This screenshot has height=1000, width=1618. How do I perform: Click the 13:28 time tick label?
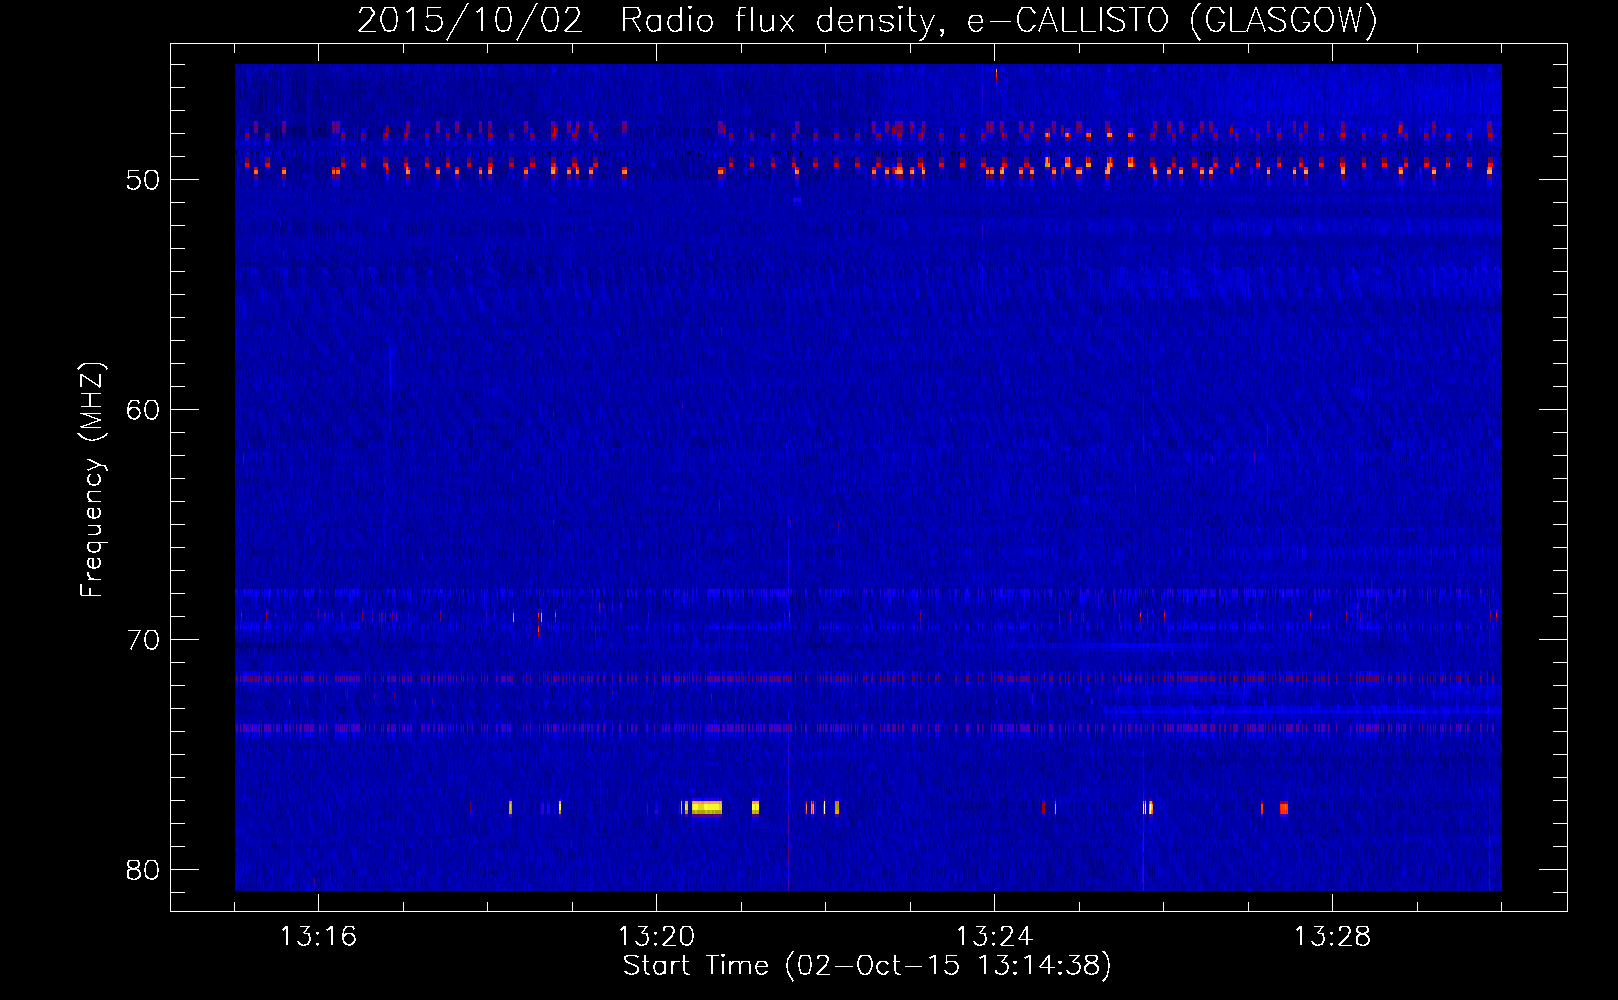1332,936
